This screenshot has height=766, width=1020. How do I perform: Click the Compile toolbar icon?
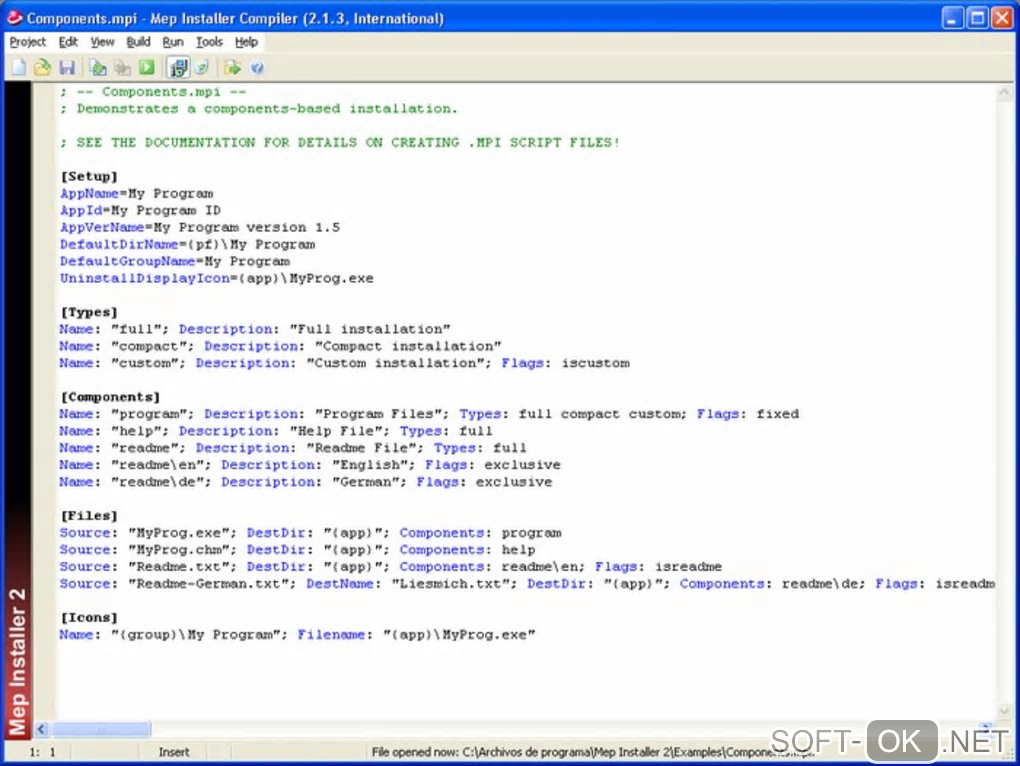tap(98, 68)
